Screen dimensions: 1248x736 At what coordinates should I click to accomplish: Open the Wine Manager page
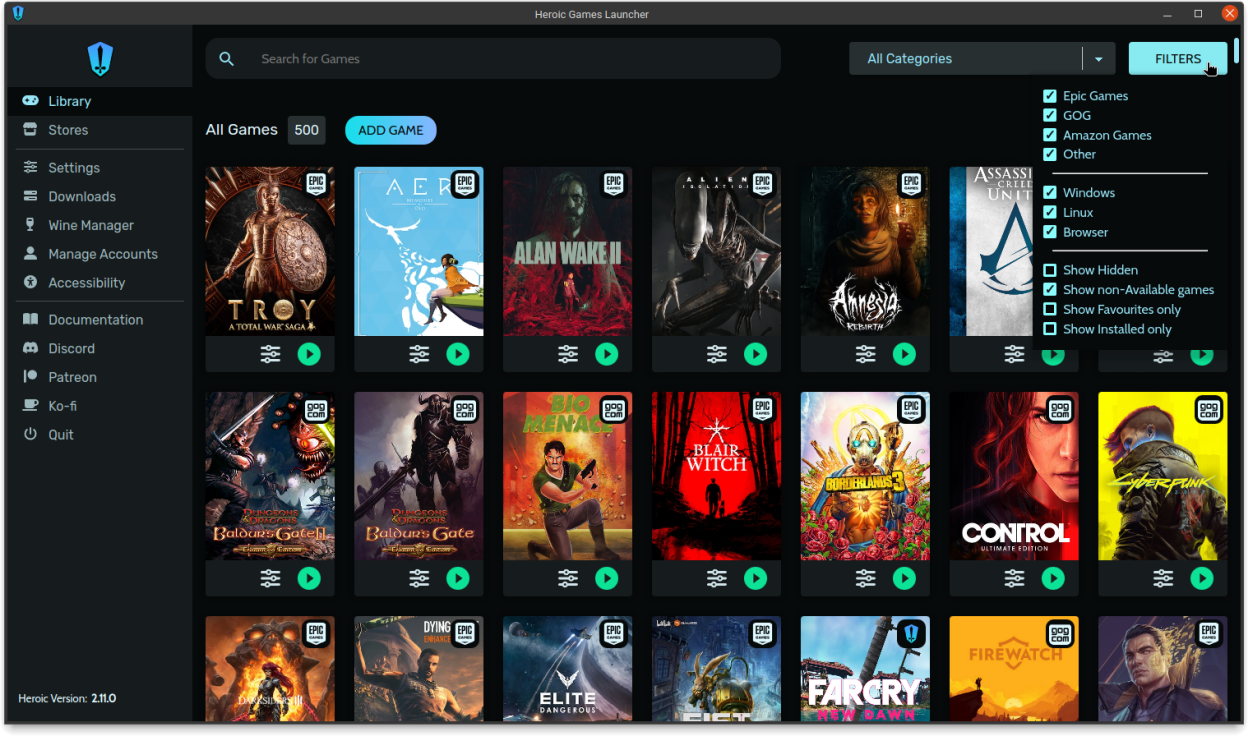90,225
